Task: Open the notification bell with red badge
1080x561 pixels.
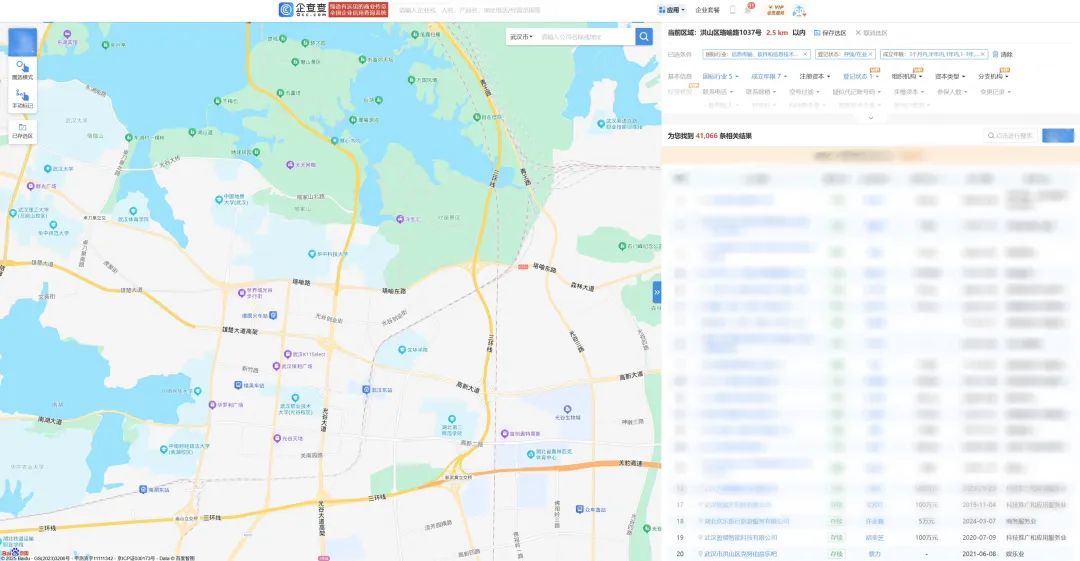Action: [748, 10]
